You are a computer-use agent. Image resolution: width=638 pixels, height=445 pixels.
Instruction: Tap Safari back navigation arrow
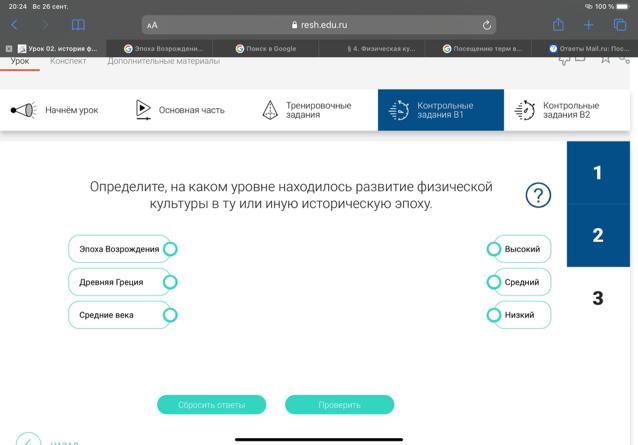[14, 25]
